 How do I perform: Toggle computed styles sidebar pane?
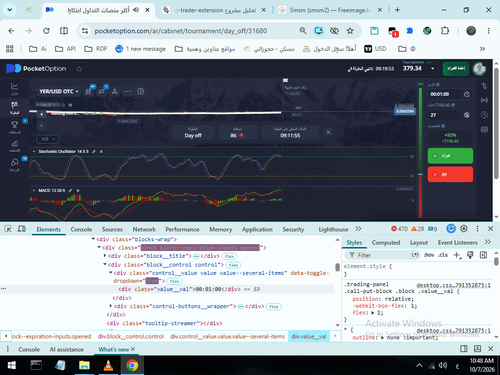click(483, 255)
